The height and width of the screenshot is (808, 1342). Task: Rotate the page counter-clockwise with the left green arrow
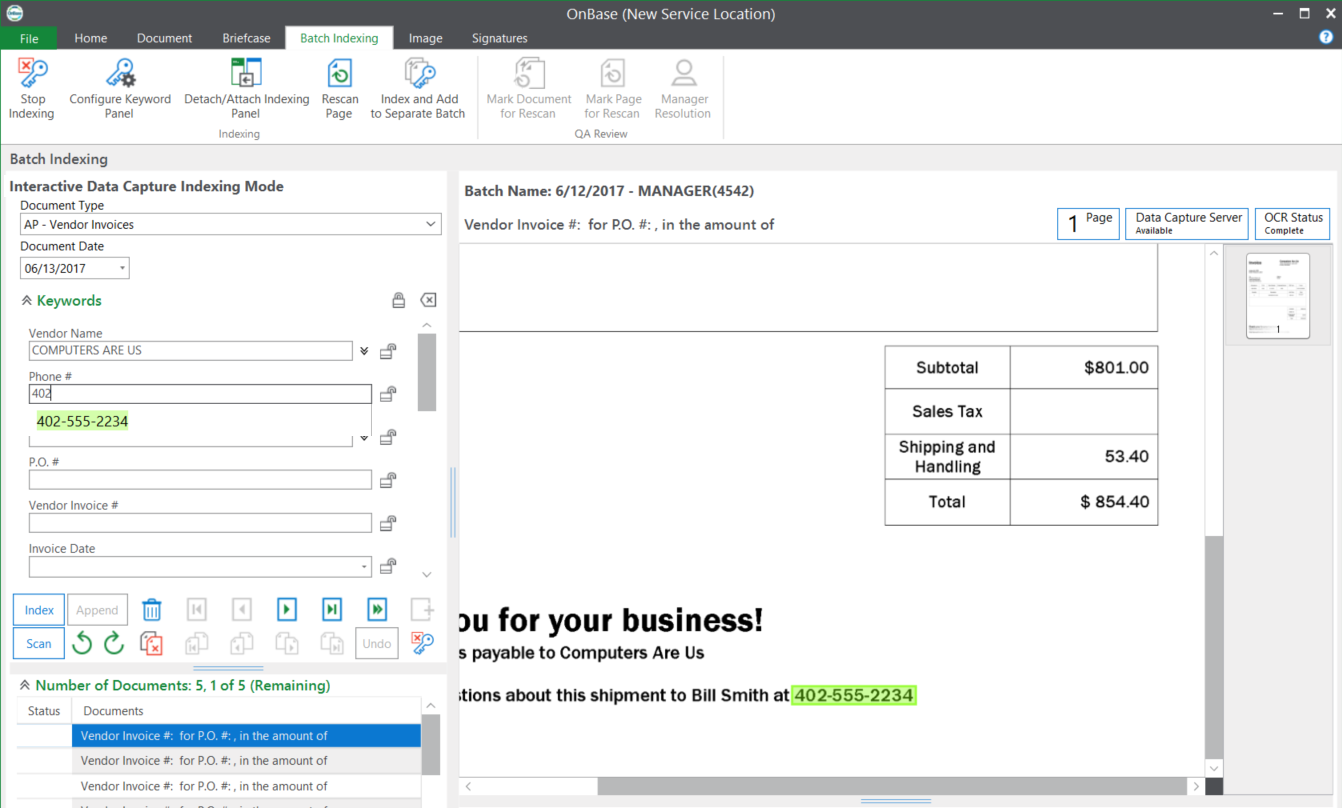pos(82,644)
